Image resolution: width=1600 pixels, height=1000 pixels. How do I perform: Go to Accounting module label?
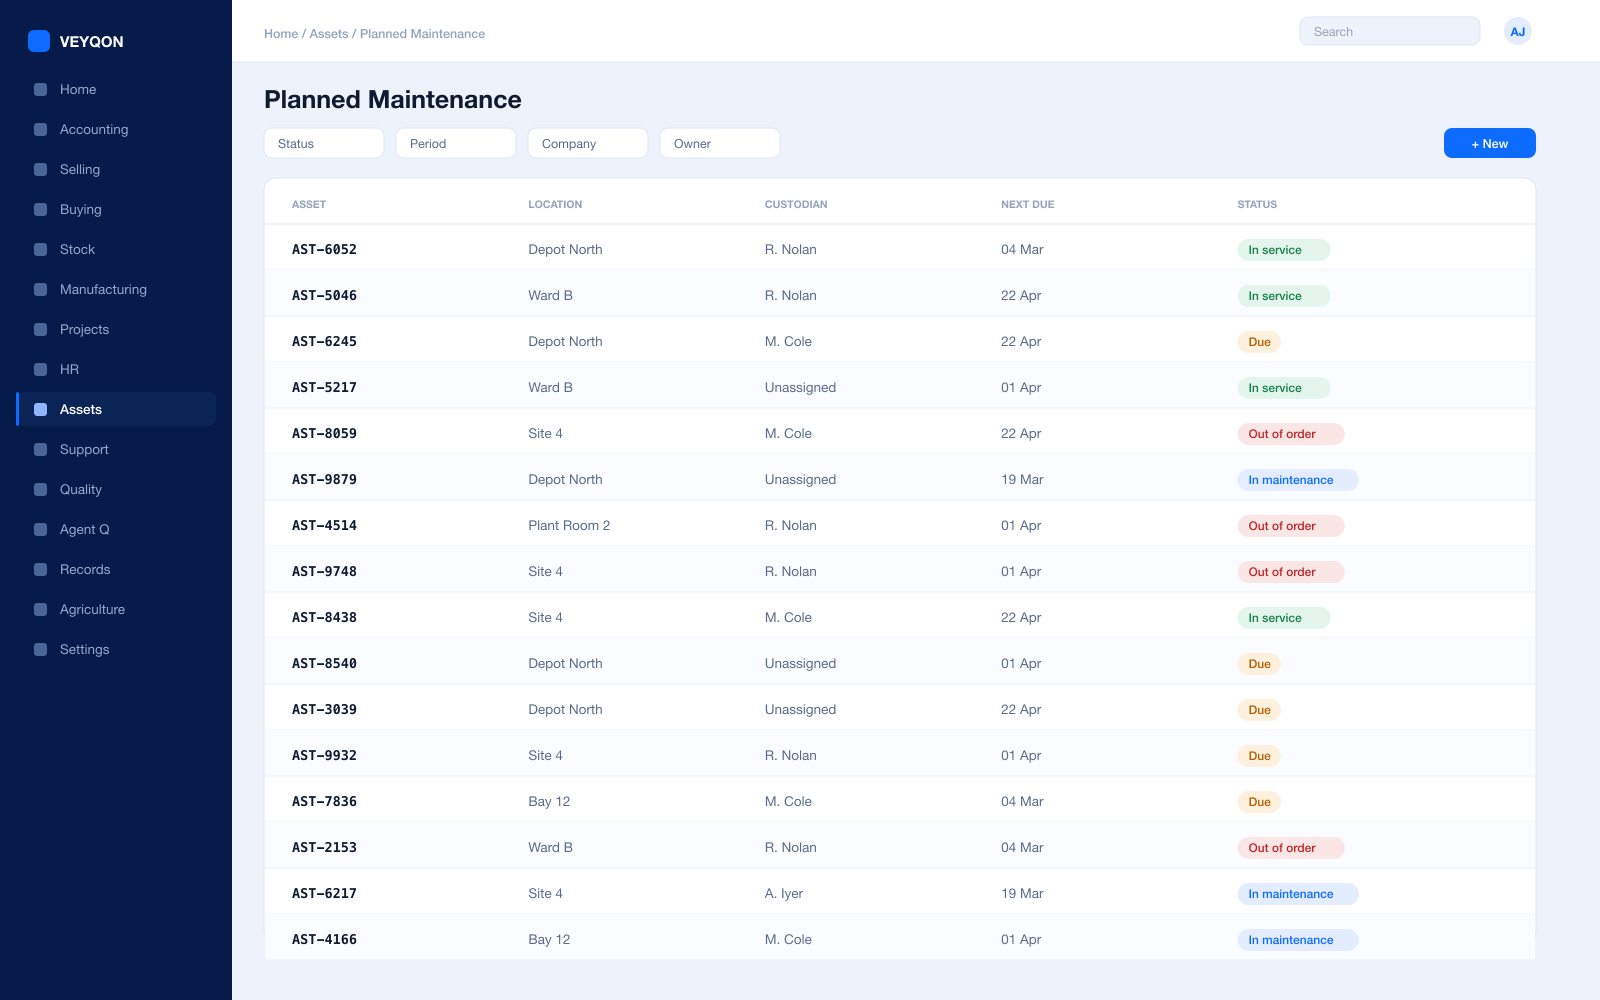coord(94,129)
